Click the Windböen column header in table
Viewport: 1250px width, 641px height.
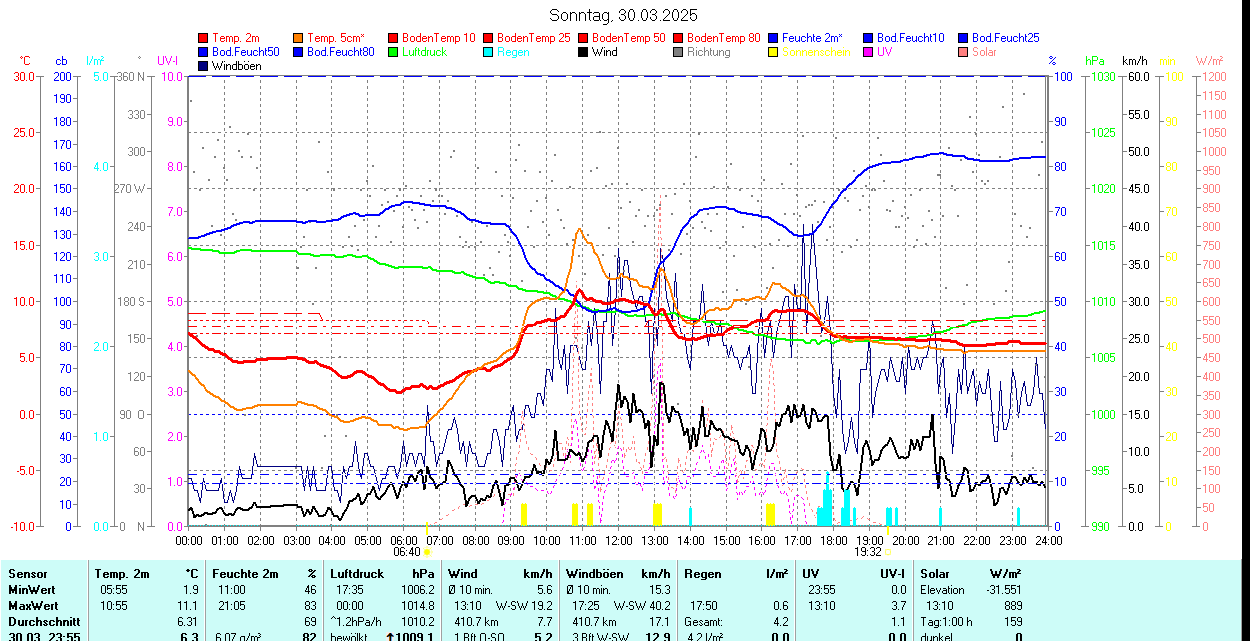(594, 574)
